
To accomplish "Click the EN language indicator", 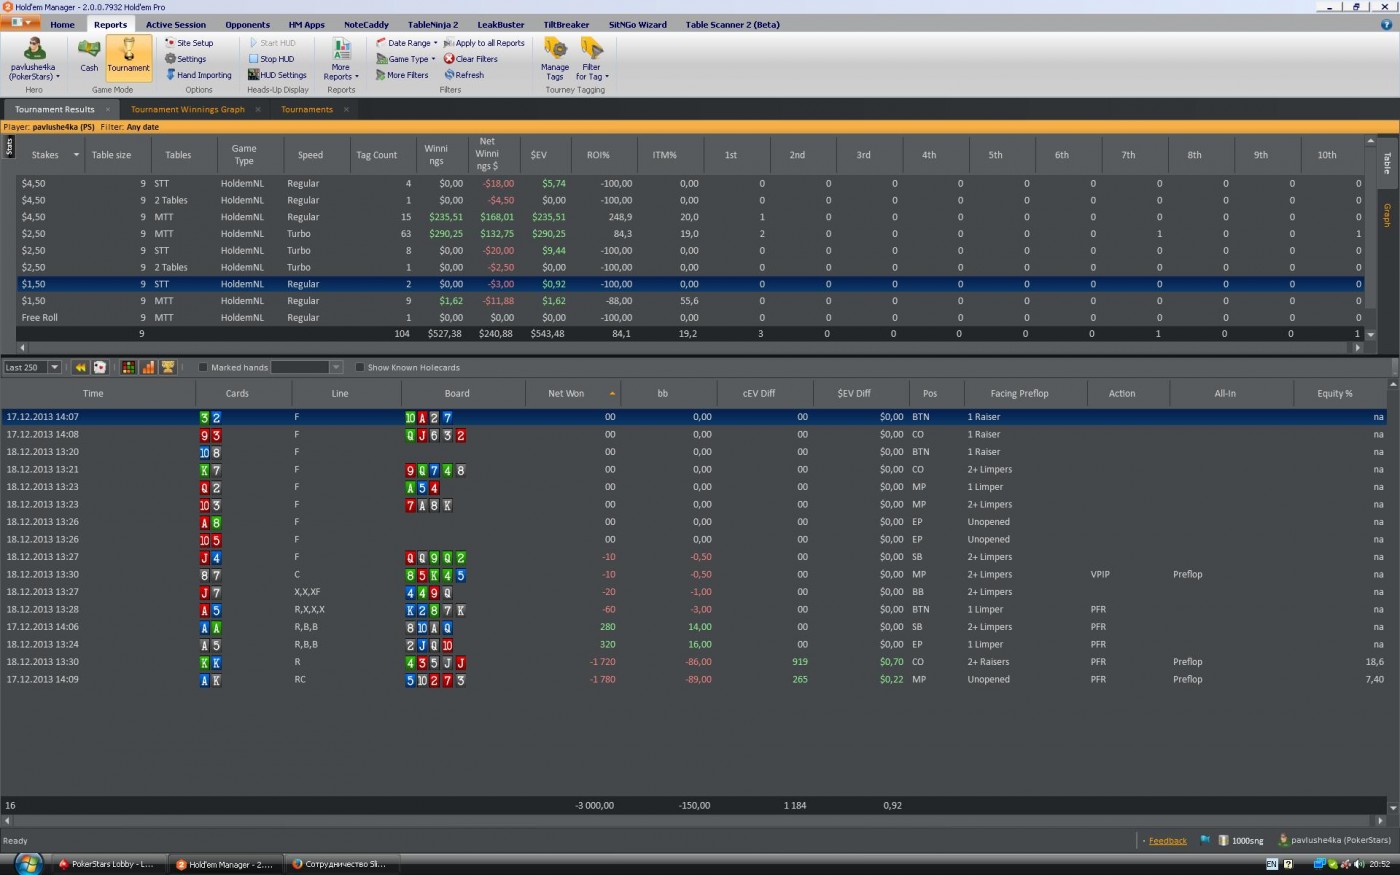I will [1272, 864].
